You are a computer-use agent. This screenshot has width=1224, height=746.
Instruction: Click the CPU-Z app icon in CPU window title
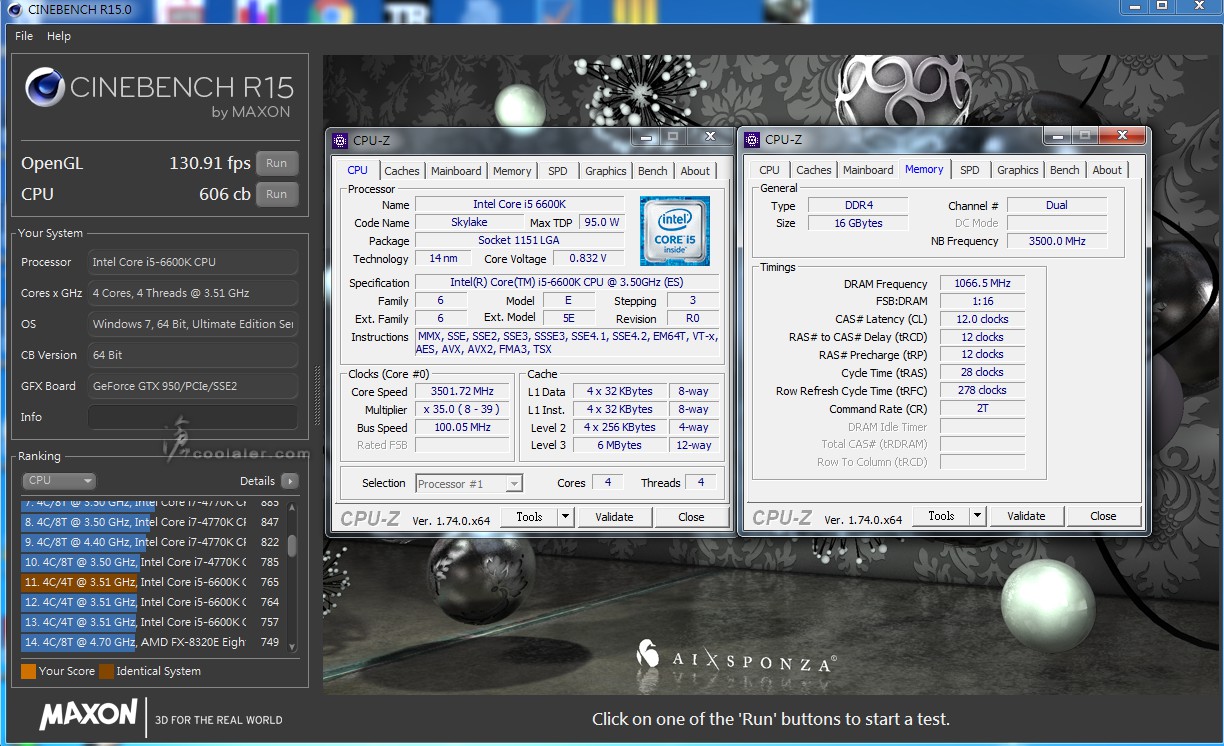340,140
